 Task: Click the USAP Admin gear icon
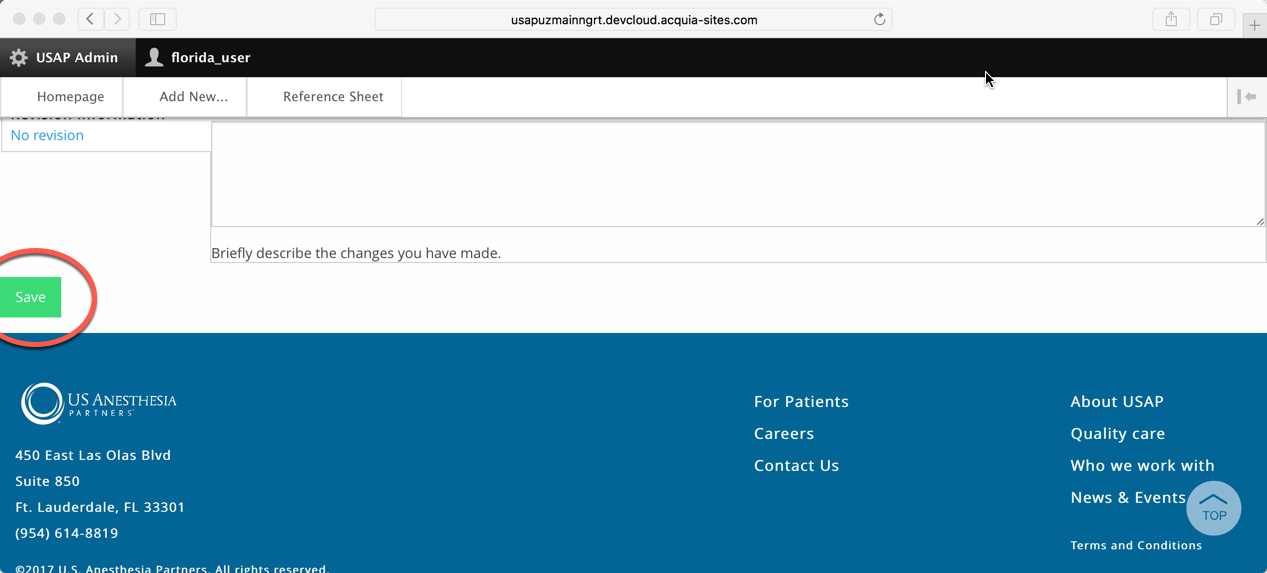[18, 58]
